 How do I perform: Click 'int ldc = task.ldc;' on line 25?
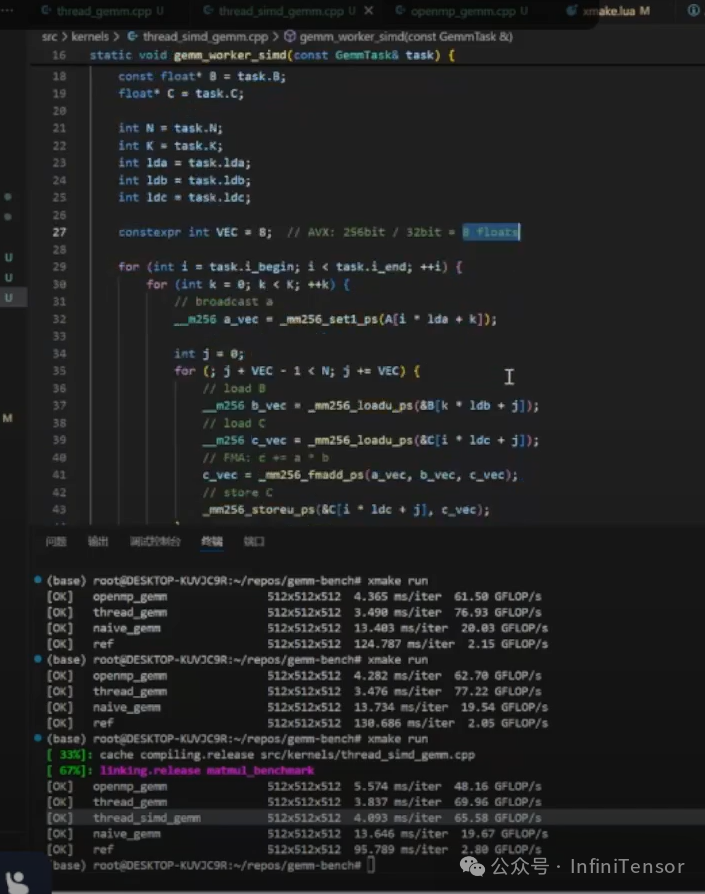click(x=184, y=197)
